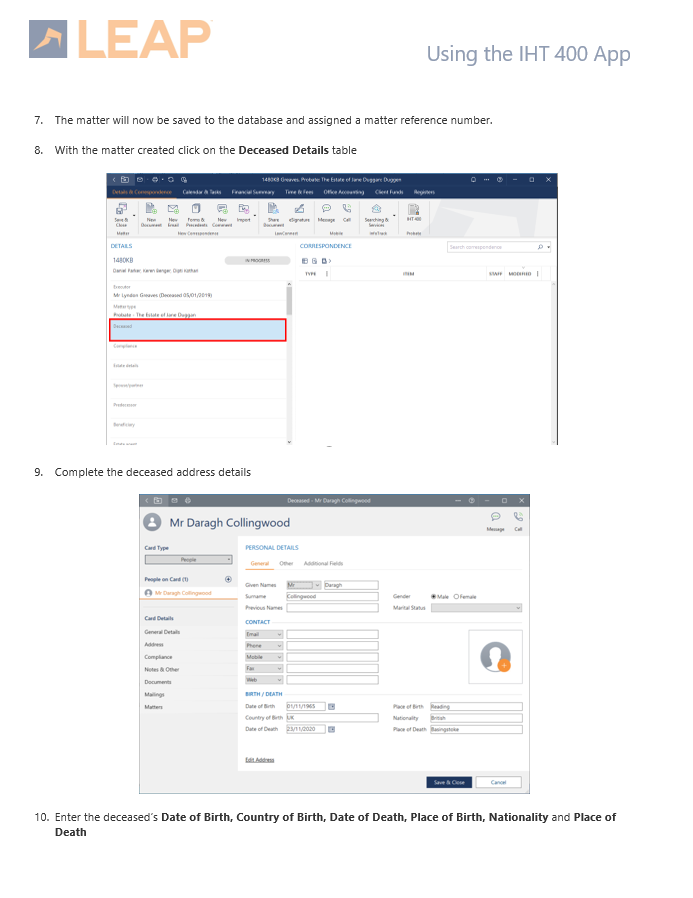693x898 pixels.
Task: Switch to the Financial Summary tab
Action: (252, 191)
